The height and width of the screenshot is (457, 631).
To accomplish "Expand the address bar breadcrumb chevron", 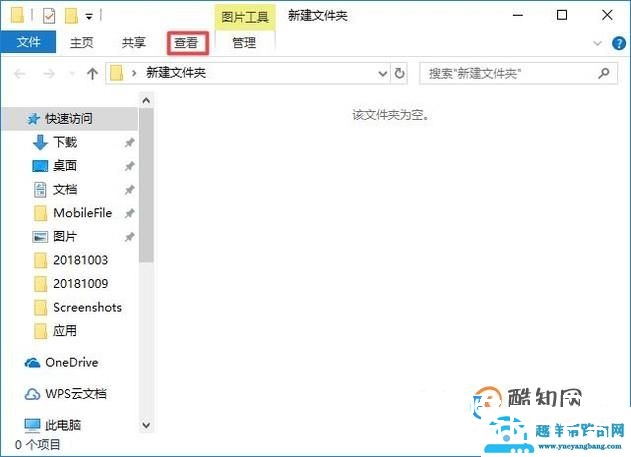I will click(134, 73).
